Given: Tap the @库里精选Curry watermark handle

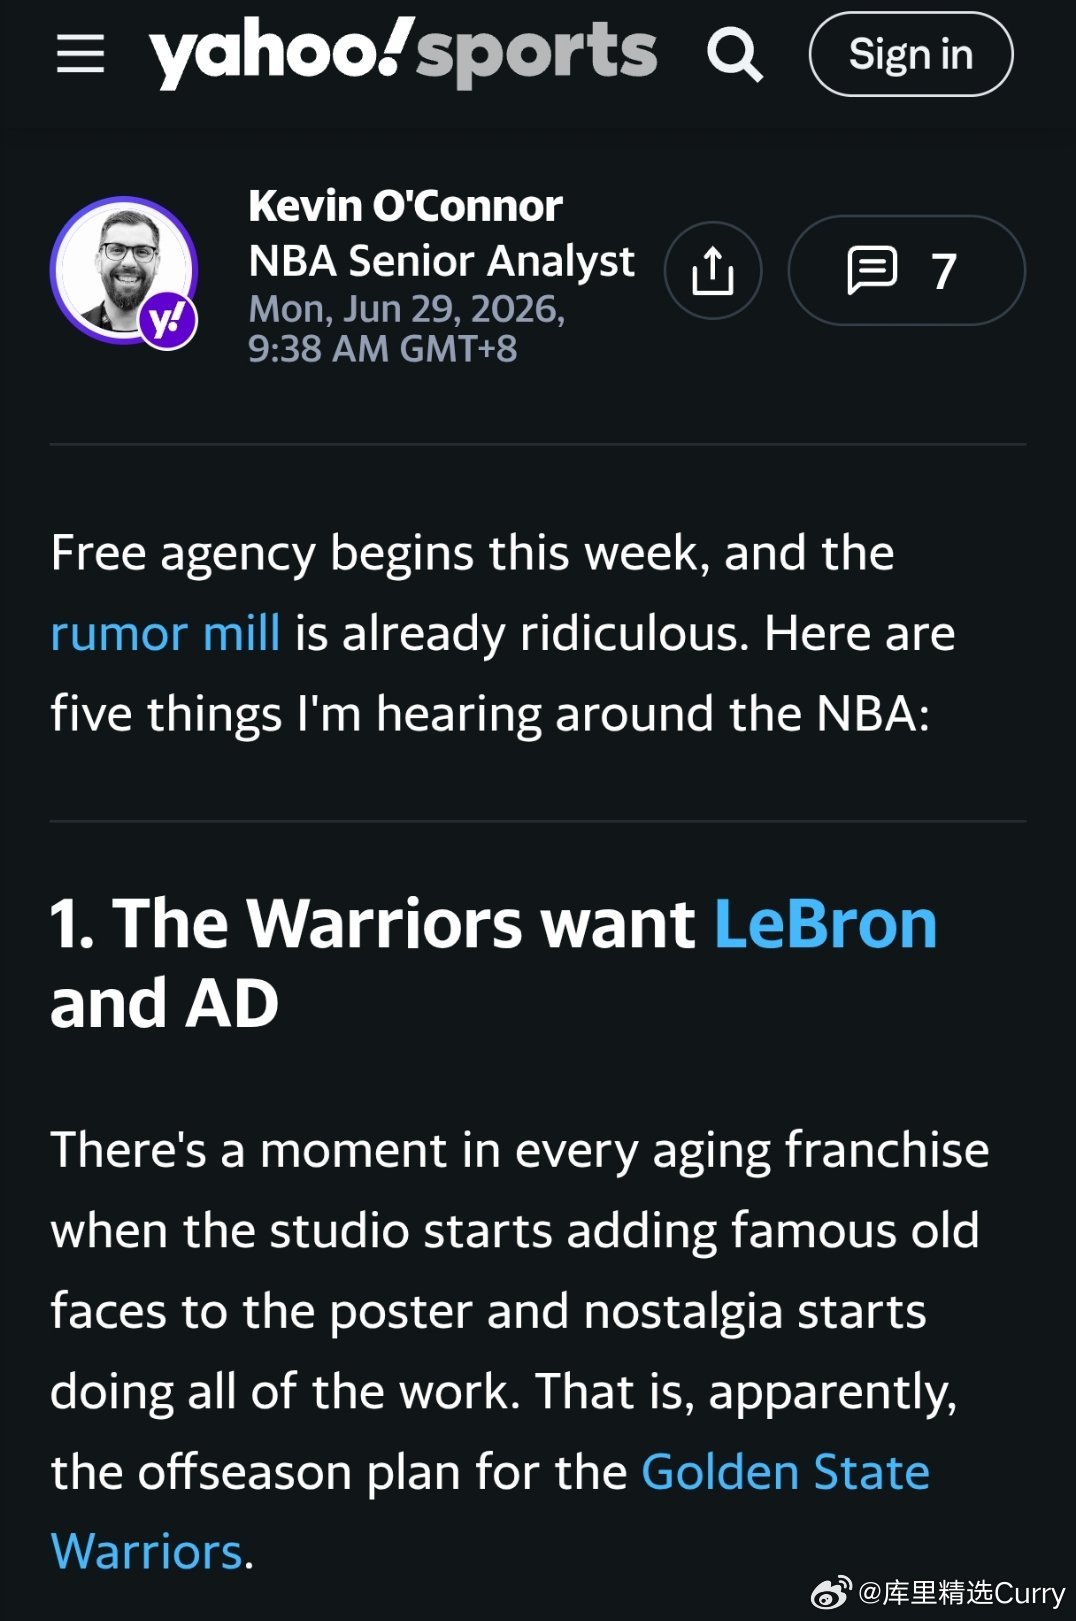Looking at the screenshot, I should [x=962, y=1593].
